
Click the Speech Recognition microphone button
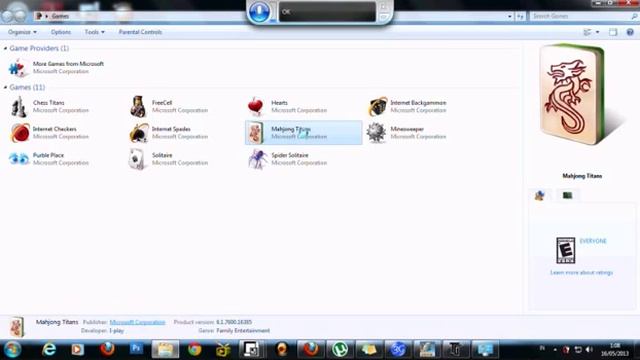(259, 12)
